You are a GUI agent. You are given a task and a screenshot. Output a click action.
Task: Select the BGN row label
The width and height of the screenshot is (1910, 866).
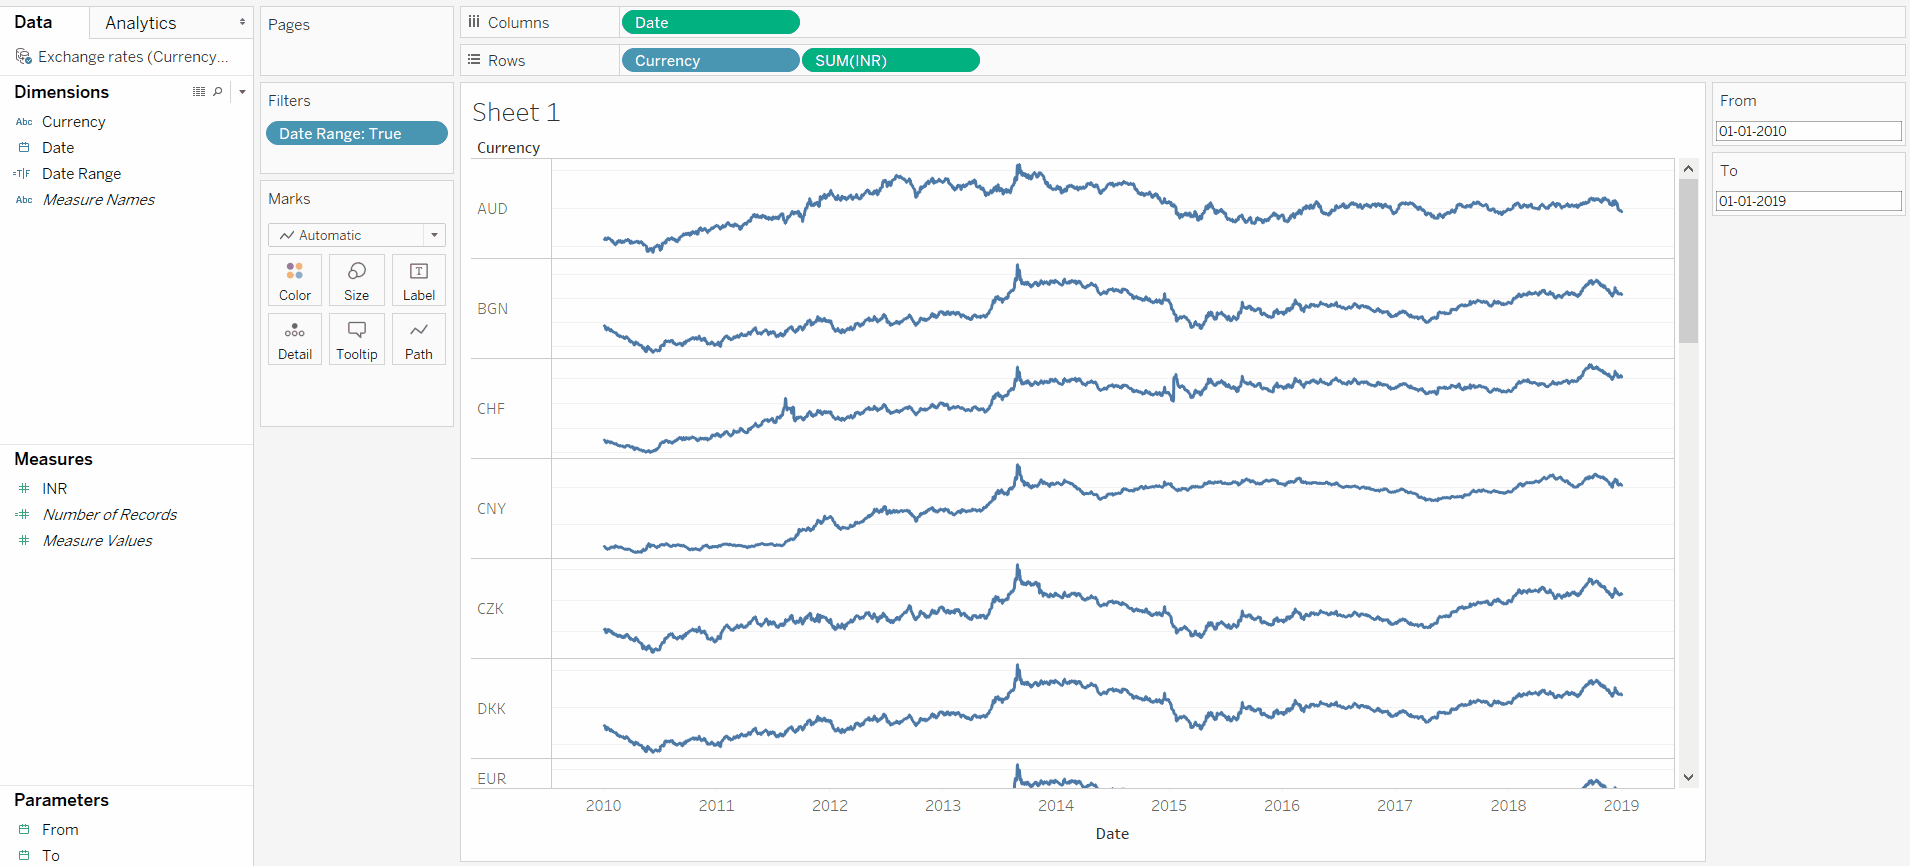point(492,309)
